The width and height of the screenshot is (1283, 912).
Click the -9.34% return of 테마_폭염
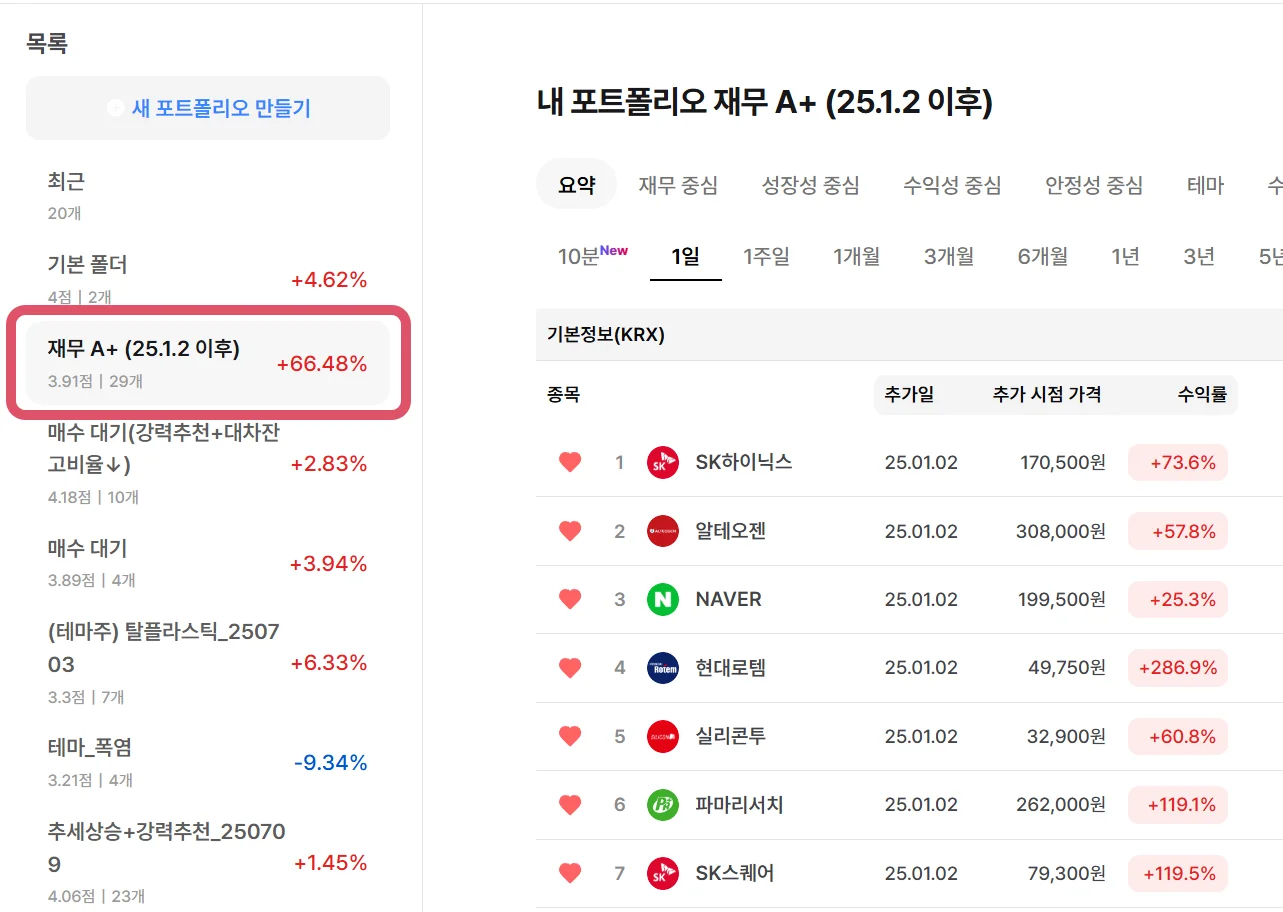[x=331, y=763]
